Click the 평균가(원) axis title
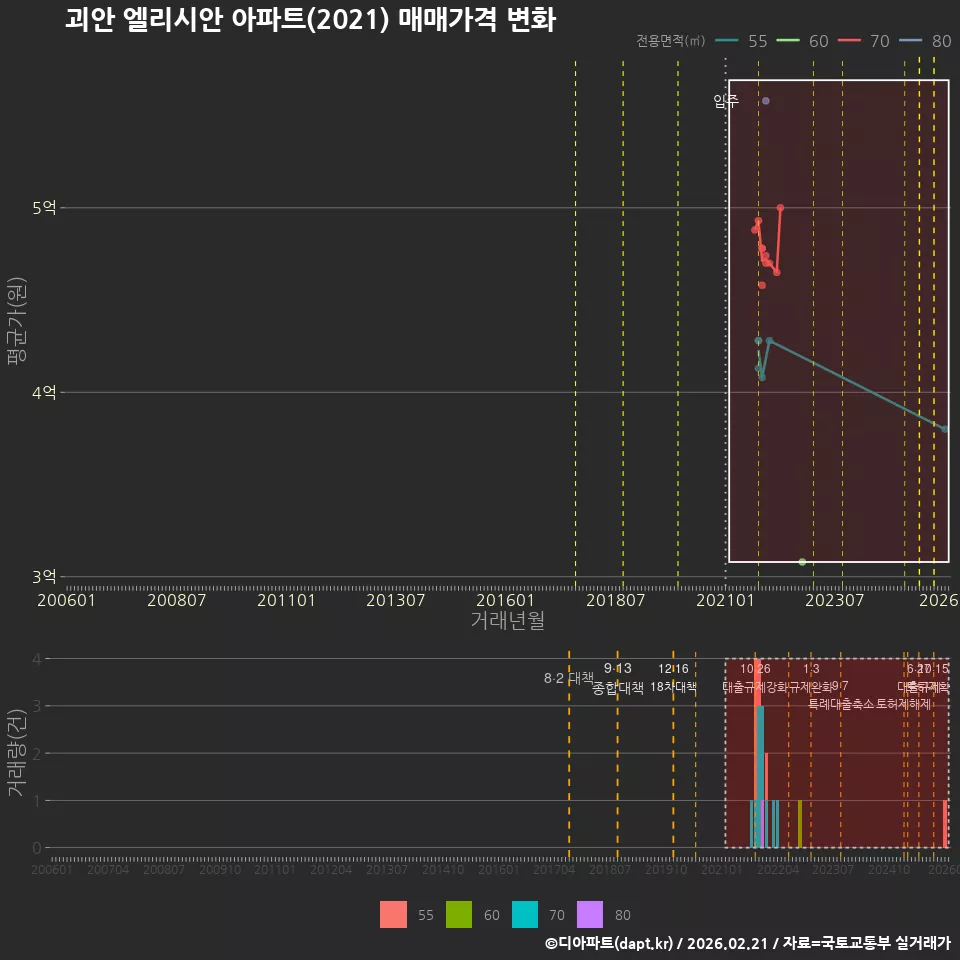 (x=17, y=321)
